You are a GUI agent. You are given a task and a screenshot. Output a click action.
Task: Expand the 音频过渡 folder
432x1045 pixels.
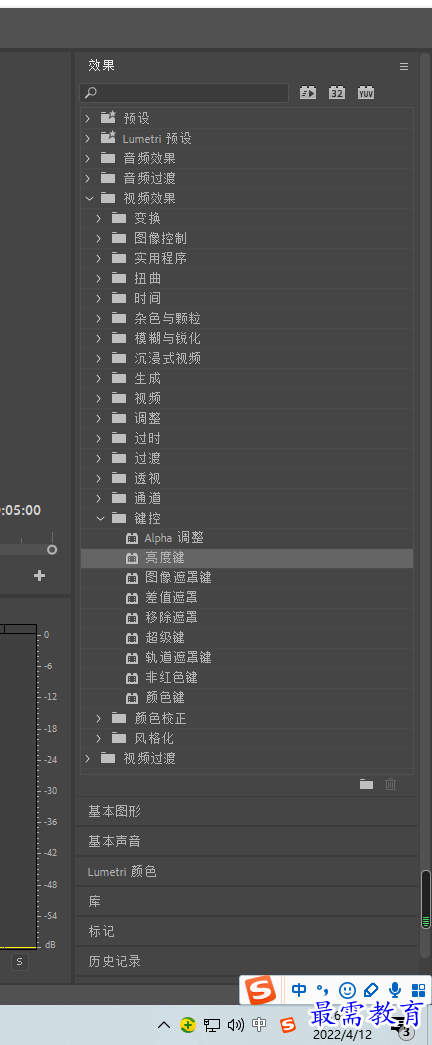coord(87,179)
